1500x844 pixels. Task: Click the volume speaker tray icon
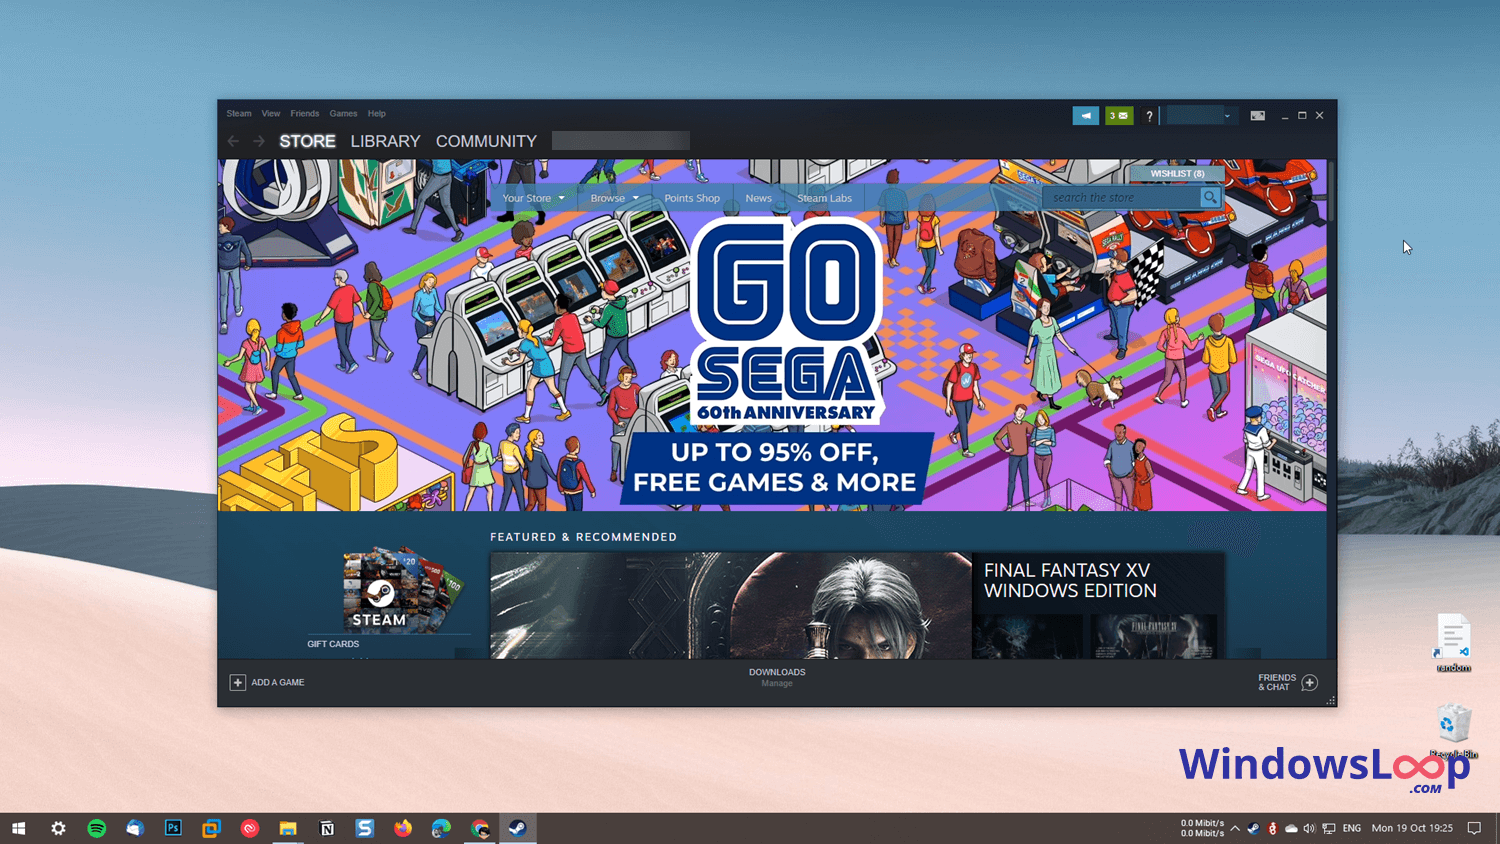1309,828
